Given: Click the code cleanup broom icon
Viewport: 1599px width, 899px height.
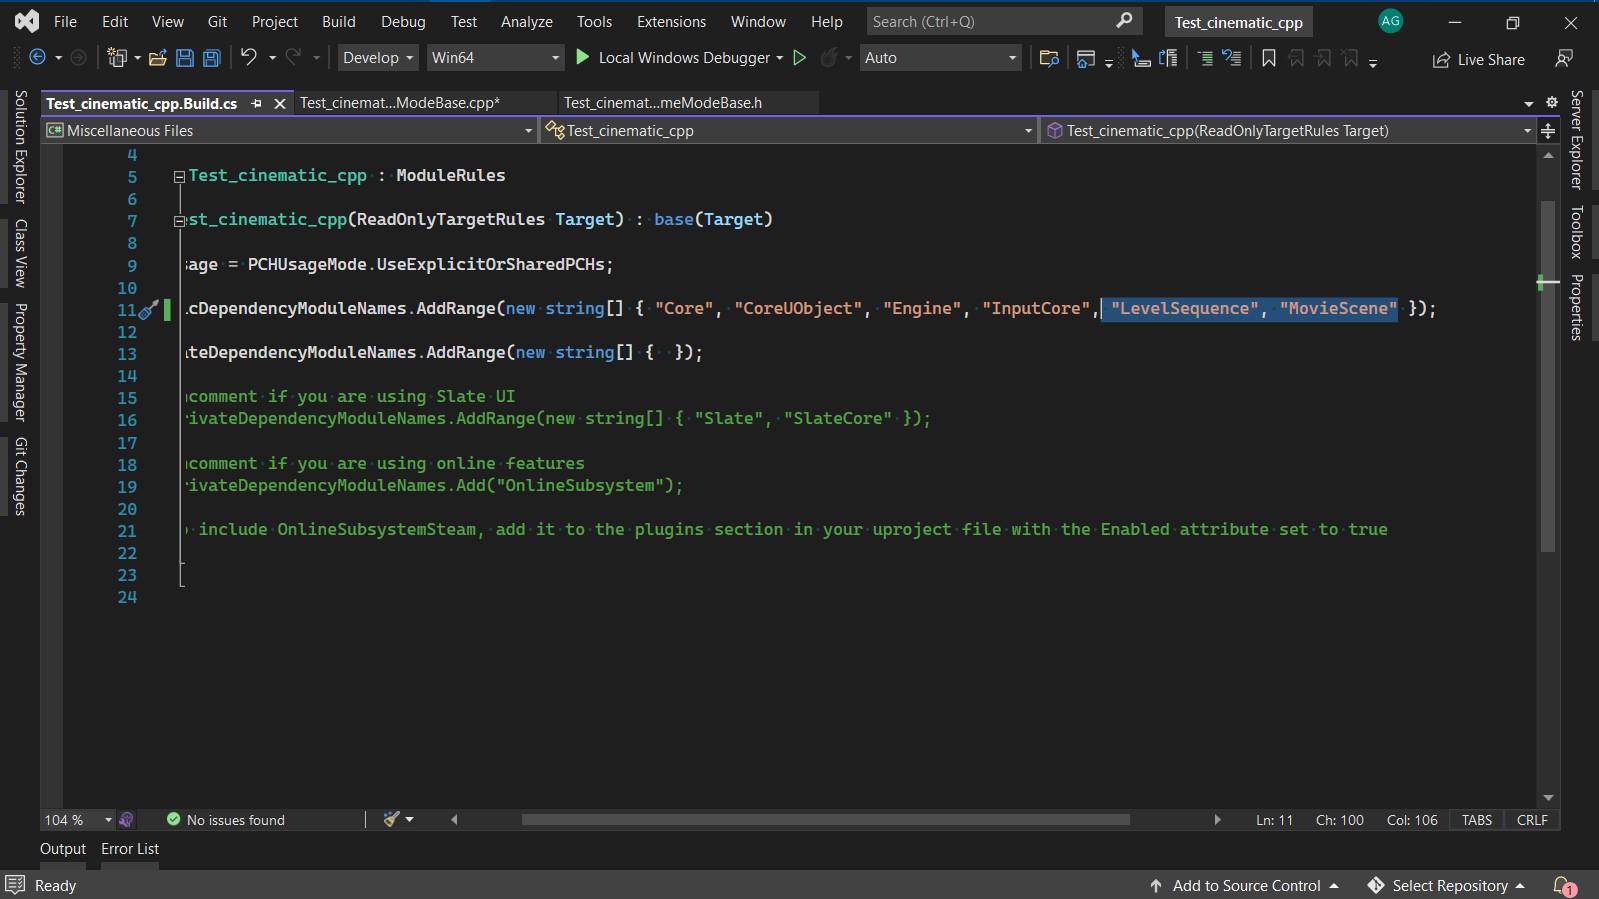Looking at the screenshot, I should (x=392, y=819).
